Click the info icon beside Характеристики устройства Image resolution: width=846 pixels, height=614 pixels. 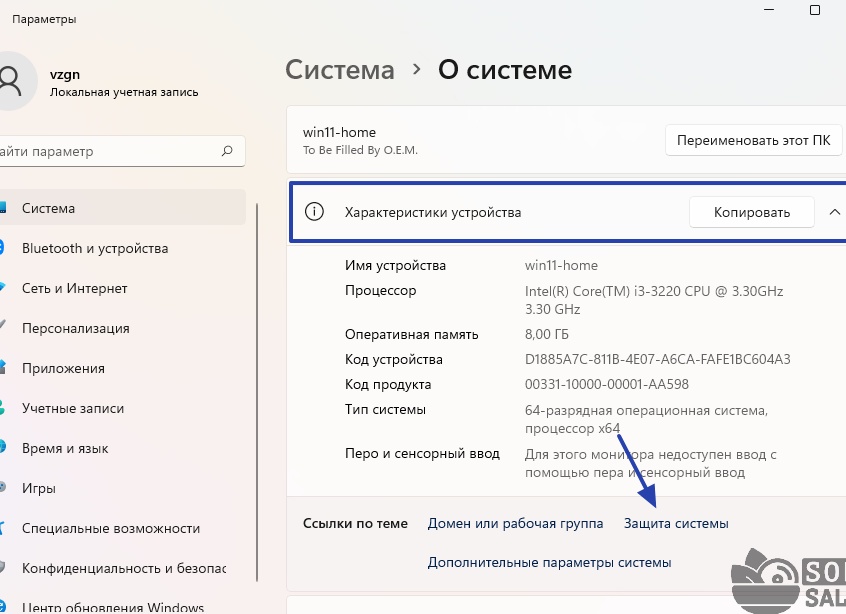pyautogui.click(x=314, y=212)
